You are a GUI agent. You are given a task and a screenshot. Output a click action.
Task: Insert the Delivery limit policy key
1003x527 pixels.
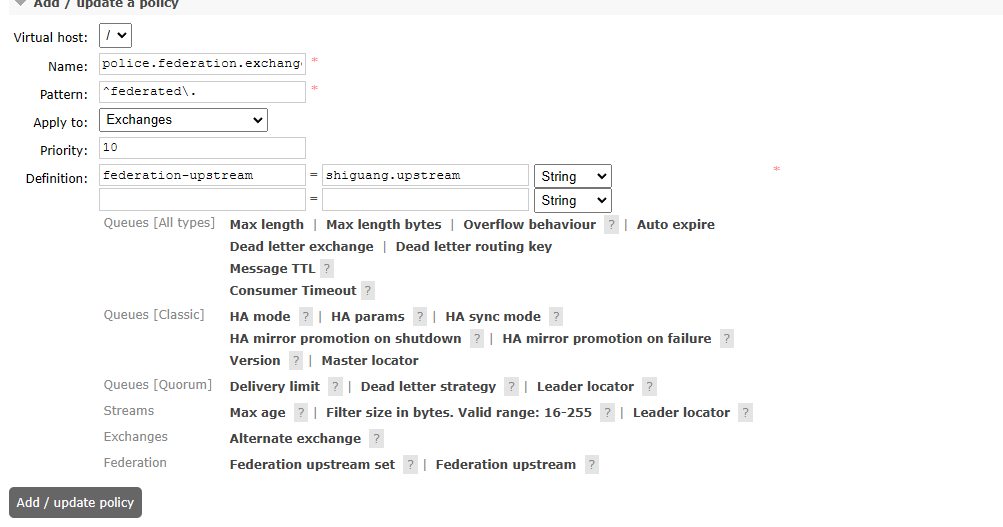pos(274,386)
